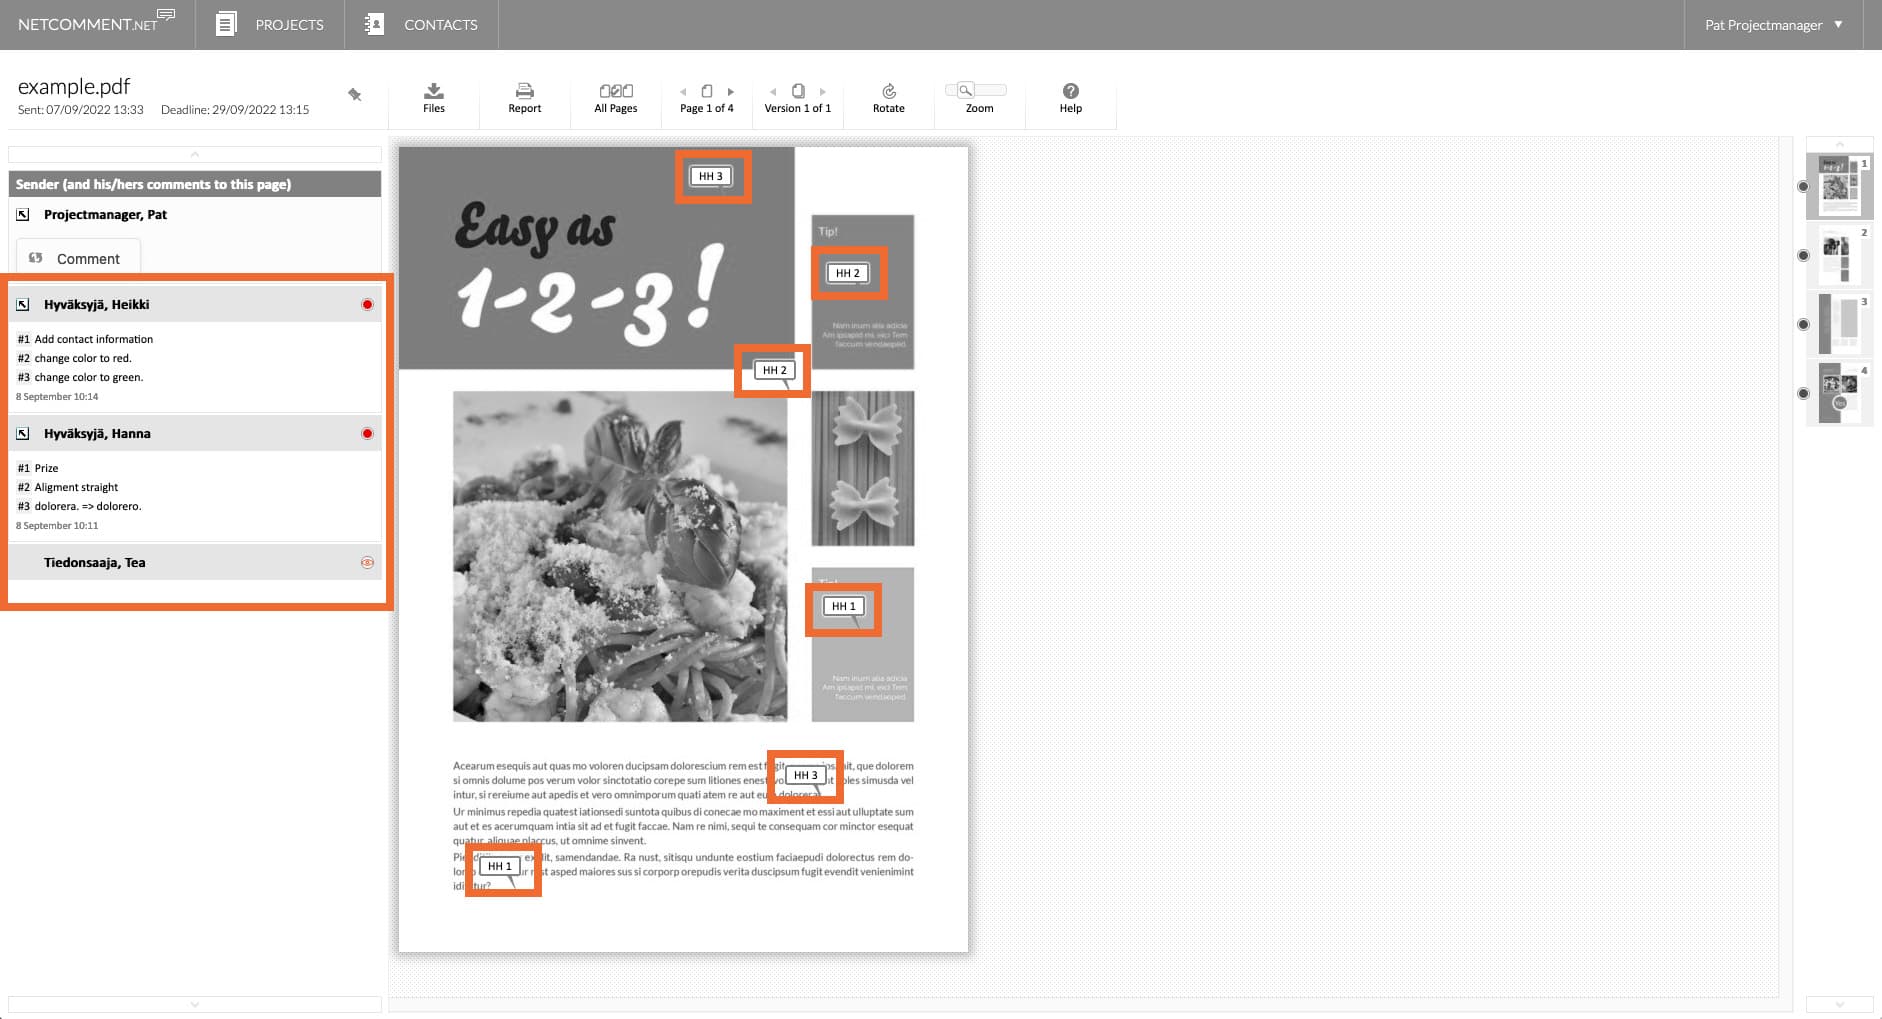Open comment 'Add contact information'
The width and height of the screenshot is (1882, 1019).
tap(93, 340)
